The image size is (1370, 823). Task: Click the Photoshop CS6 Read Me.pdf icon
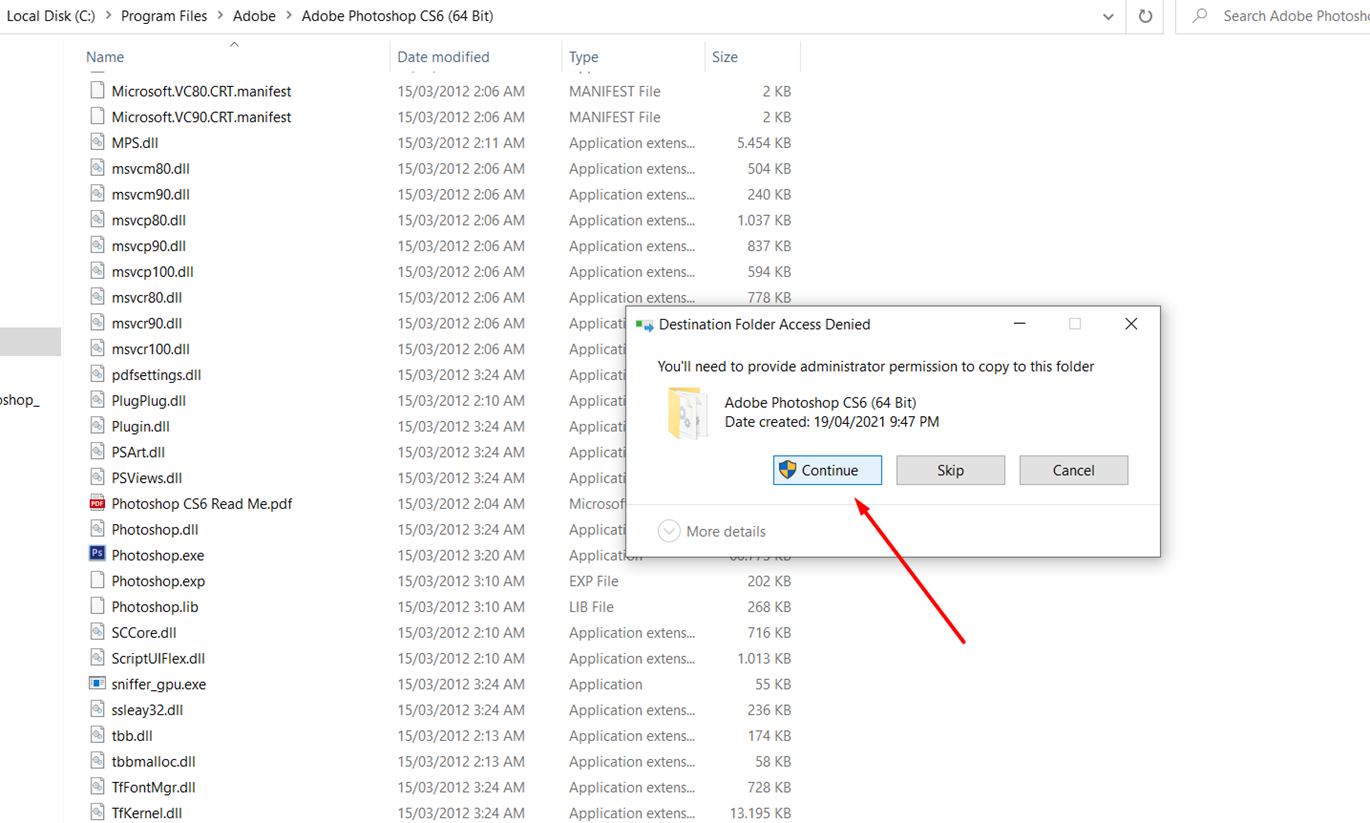pos(97,503)
